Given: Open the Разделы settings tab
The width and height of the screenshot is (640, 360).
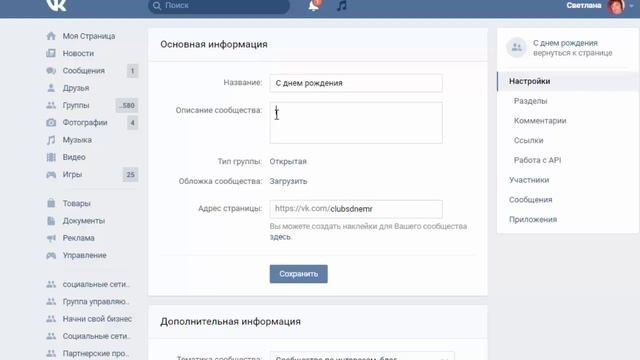Looking at the screenshot, I should tap(530, 101).
